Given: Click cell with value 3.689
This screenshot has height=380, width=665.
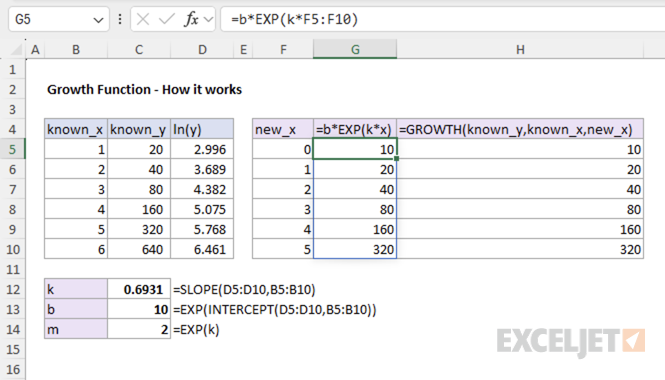Looking at the screenshot, I should tap(202, 169).
